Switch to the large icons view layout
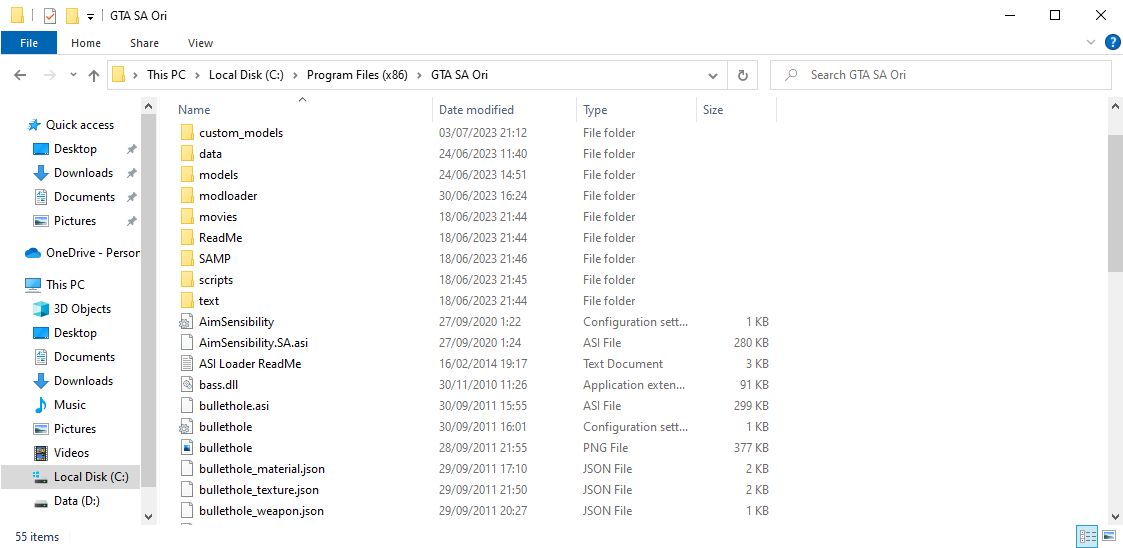Screen dimensions: 1123x548 pos(1109,536)
